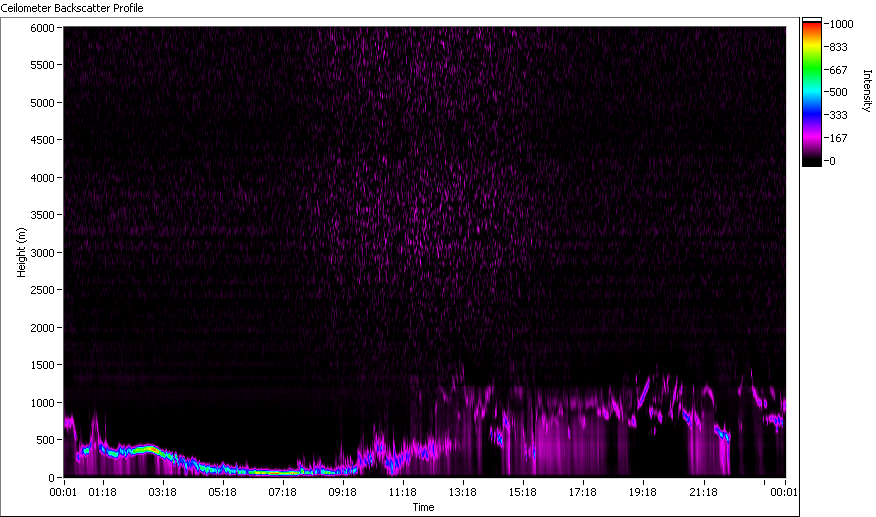Click the 01:18 time tick label

coord(102,492)
